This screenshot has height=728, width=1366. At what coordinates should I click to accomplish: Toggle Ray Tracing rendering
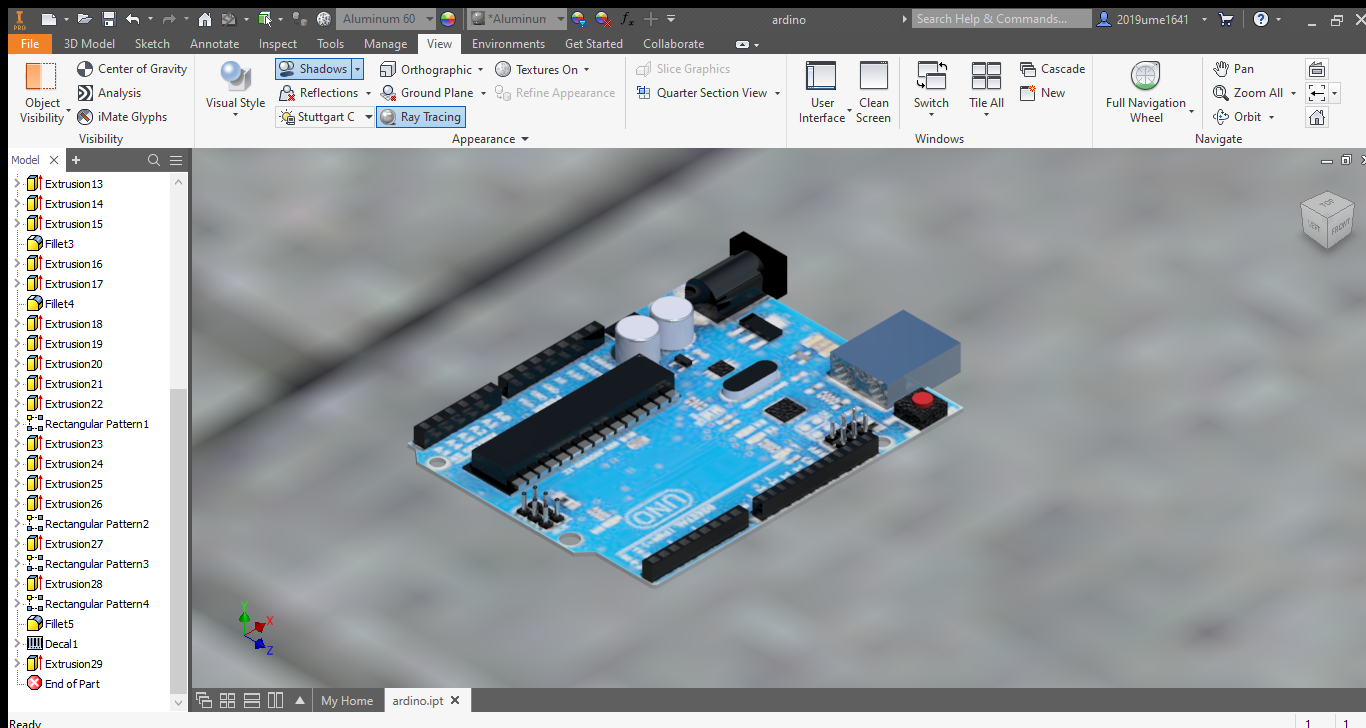point(421,117)
